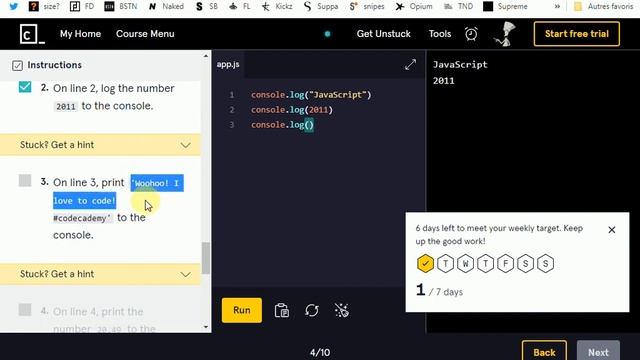Click the F day hexagon
Image resolution: width=640 pixels, height=360 pixels.
tap(505, 264)
